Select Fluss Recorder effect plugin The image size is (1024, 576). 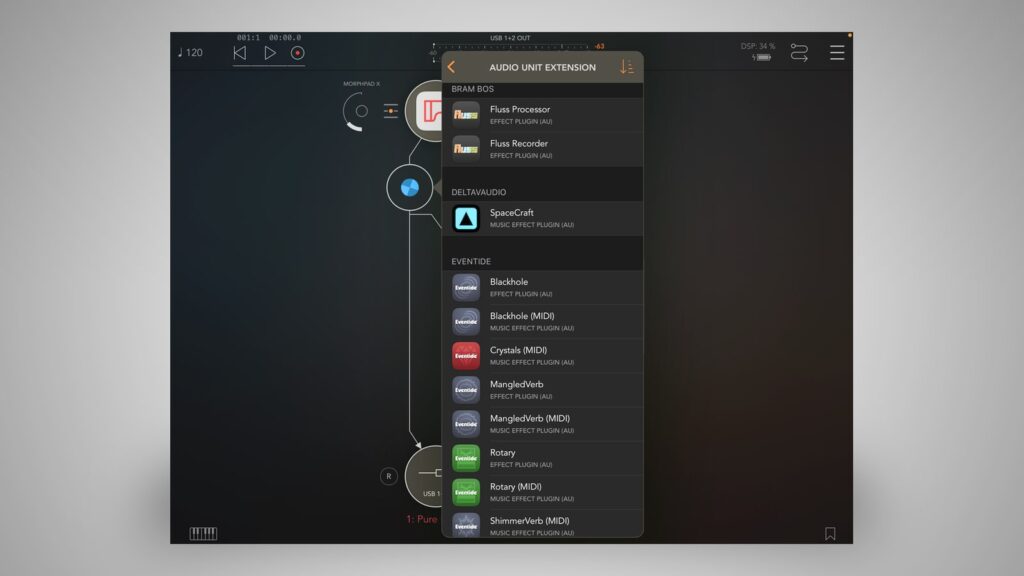(542, 149)
